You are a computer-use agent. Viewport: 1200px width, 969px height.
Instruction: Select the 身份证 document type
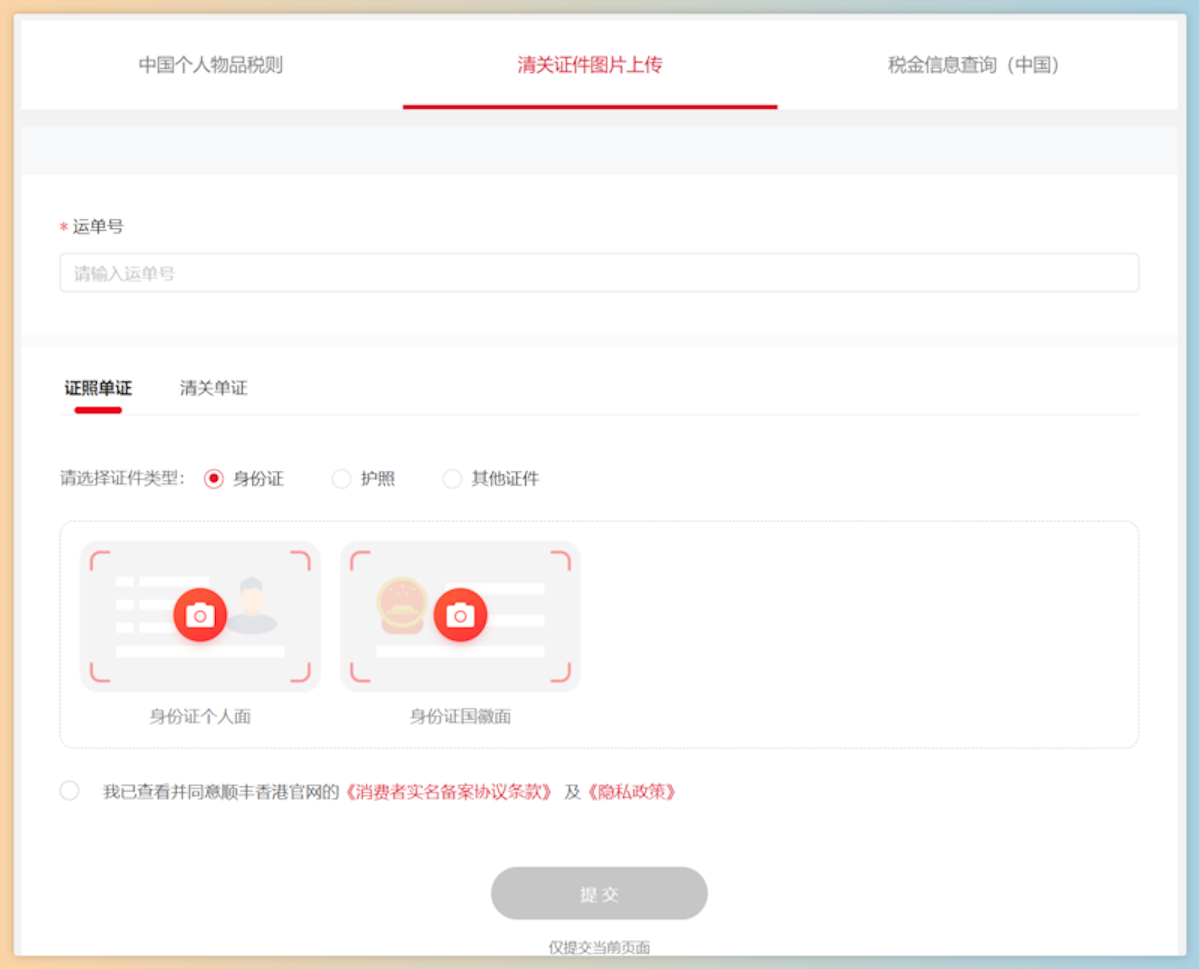215,478
